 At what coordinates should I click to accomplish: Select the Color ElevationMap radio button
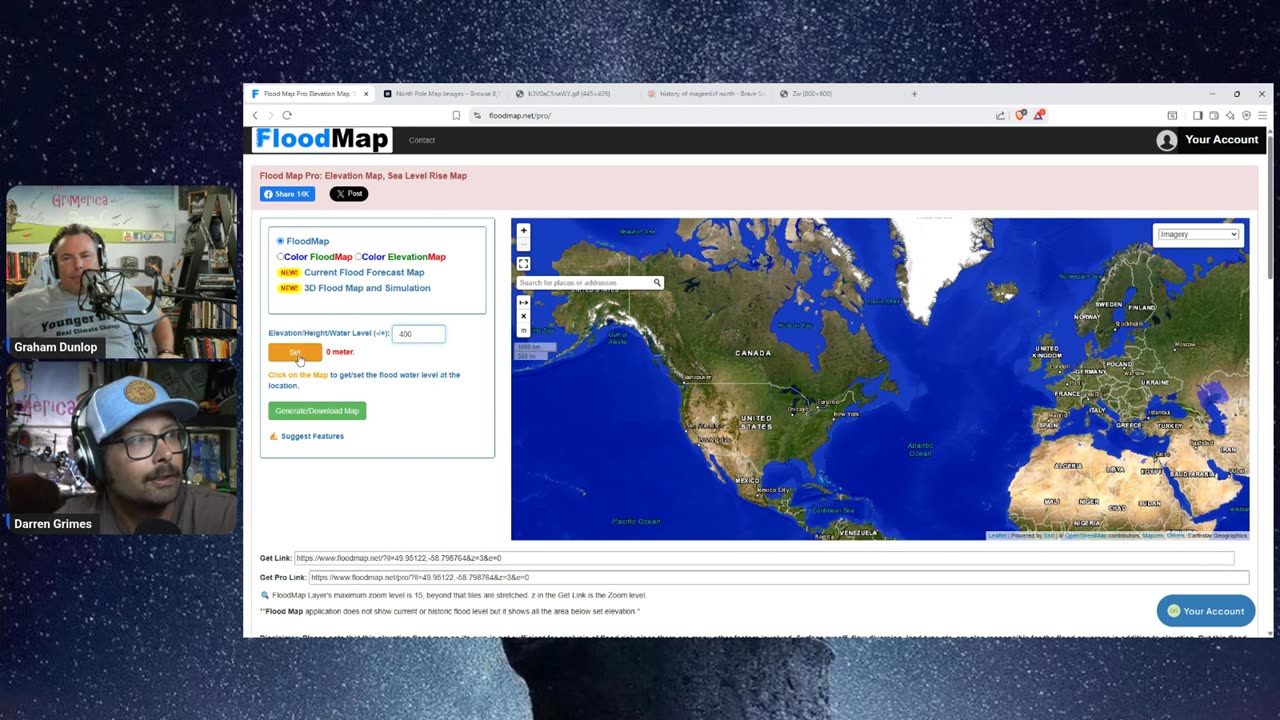click(x=358, y=257)
